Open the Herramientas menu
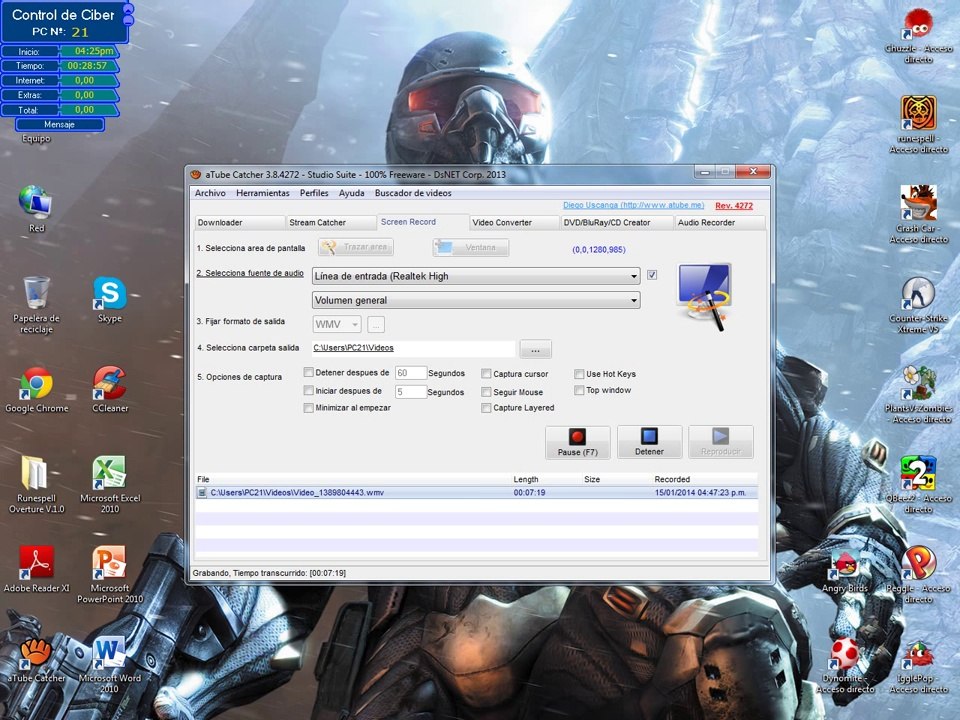This screenshot has width=960, height=720. (x=263, y=193)
